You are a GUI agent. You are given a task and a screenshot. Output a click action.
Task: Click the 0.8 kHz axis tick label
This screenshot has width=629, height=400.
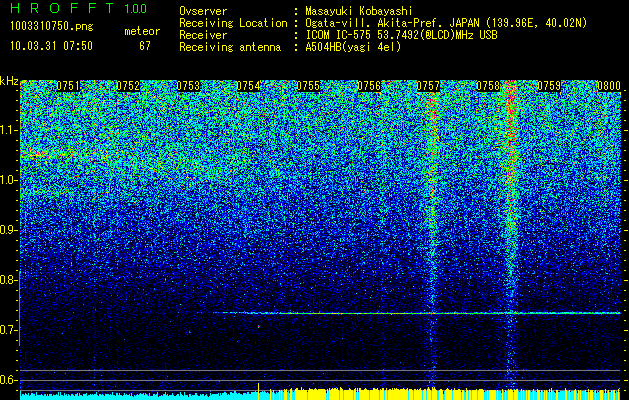click(x=9, y=280)
